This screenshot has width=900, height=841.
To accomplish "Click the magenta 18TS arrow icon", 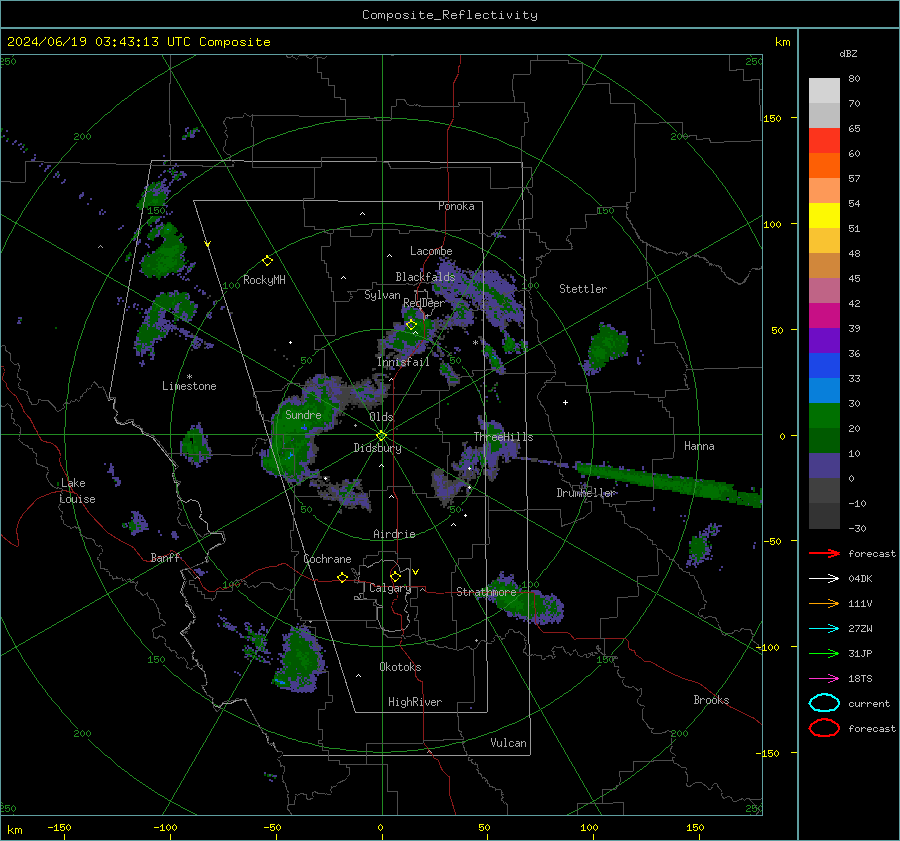I will 824,679.
